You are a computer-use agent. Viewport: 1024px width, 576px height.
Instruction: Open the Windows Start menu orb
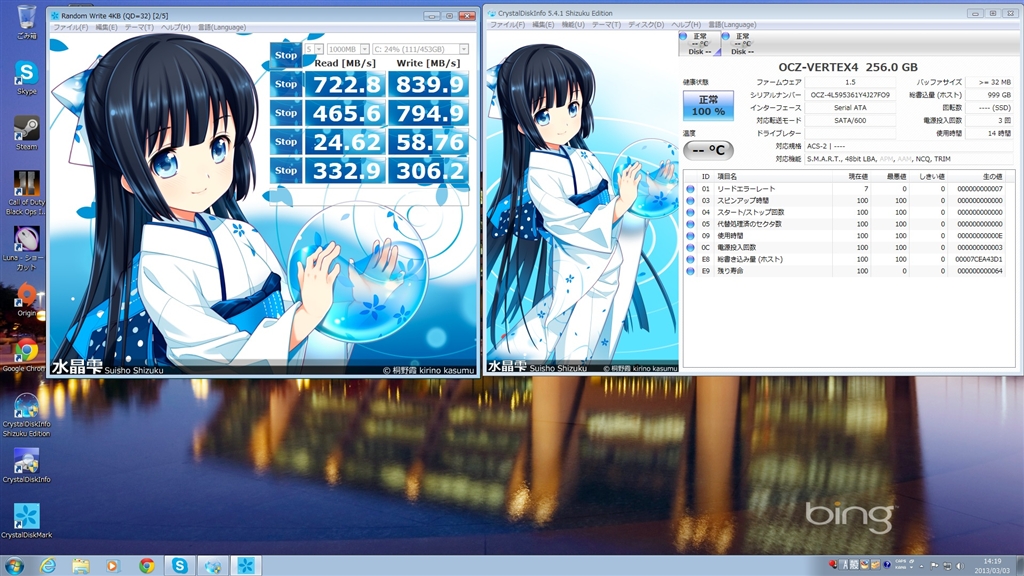[14, 566]
